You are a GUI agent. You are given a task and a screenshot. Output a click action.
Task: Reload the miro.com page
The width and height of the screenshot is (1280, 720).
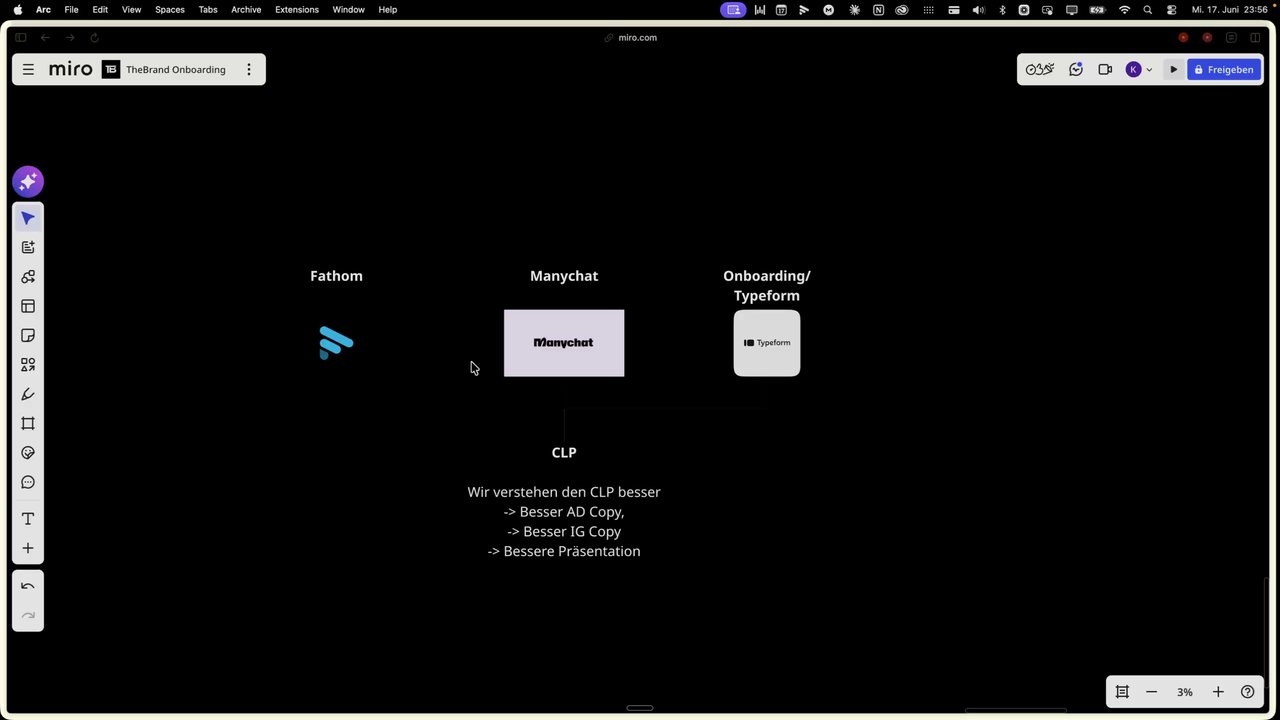coord(94,38)
